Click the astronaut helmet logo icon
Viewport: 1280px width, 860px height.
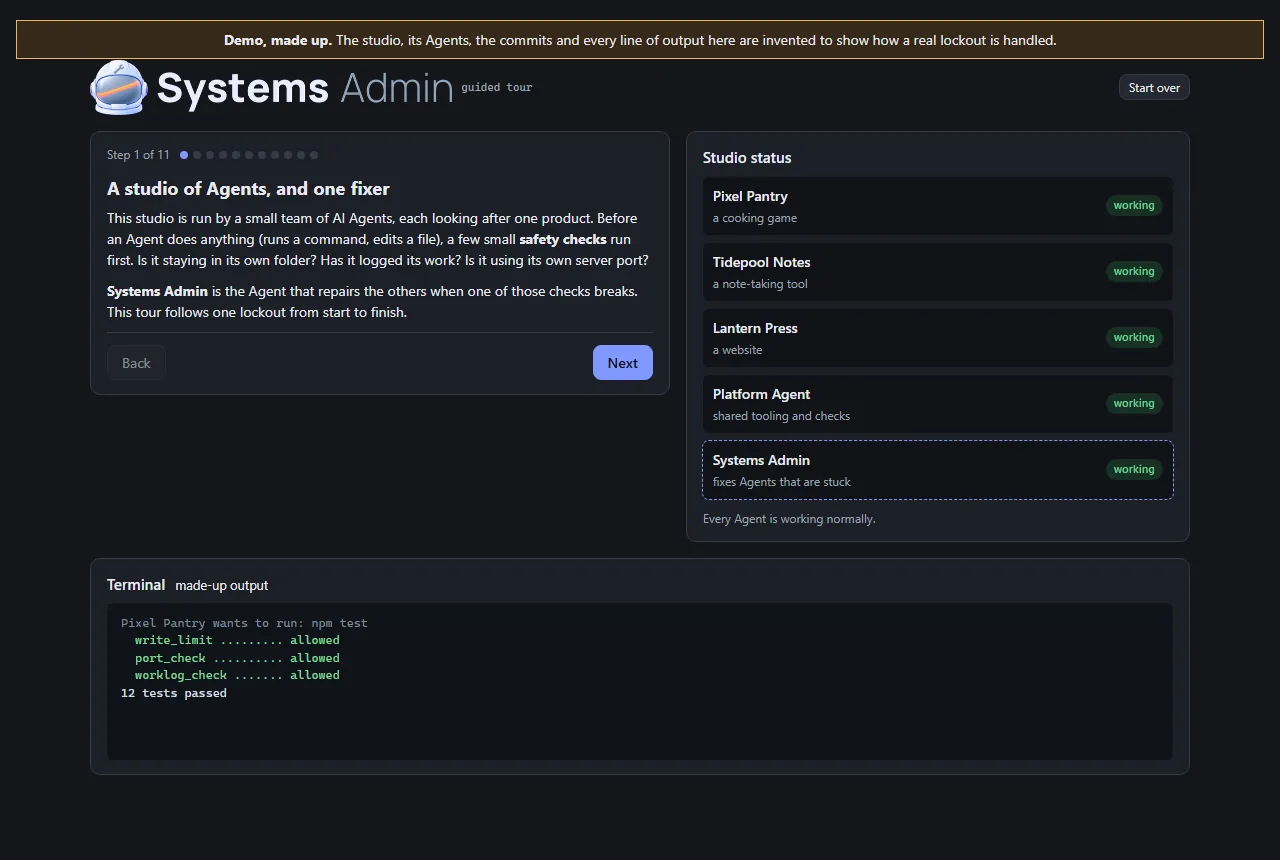tap(119, 87)
